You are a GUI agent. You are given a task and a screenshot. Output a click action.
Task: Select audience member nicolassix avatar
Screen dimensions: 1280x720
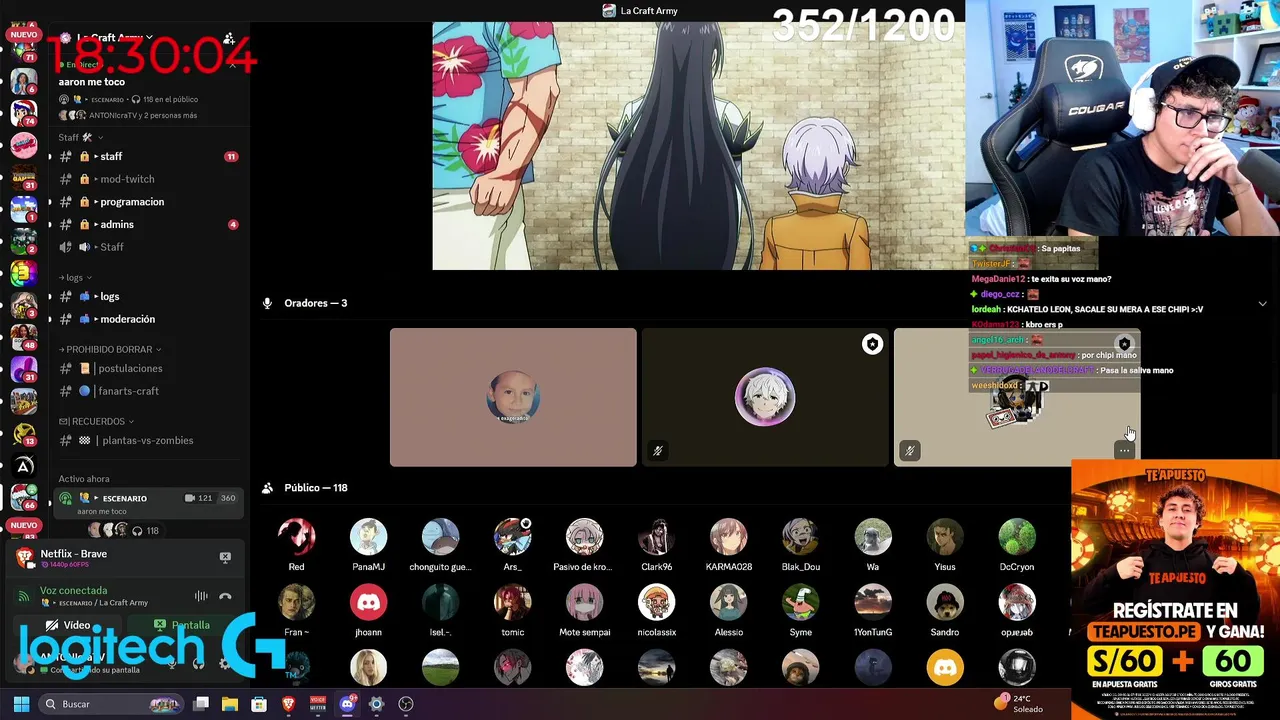(x=656, y=603)
